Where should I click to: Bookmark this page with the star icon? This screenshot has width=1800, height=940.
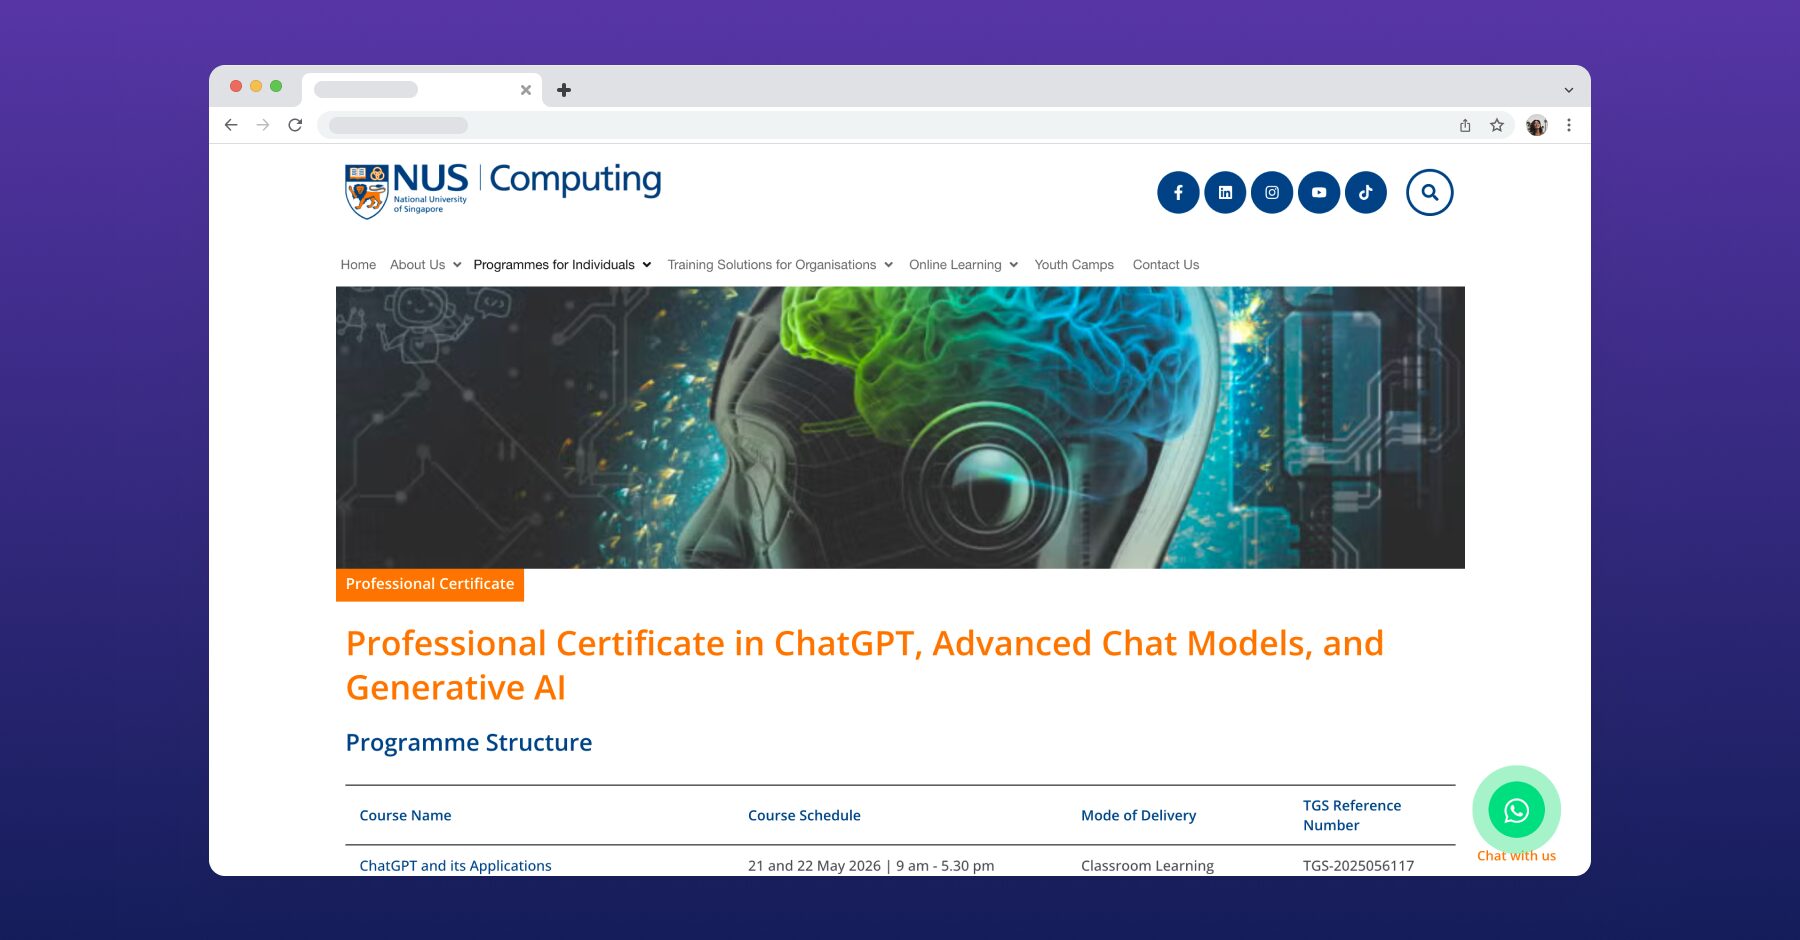(1497, 125)
